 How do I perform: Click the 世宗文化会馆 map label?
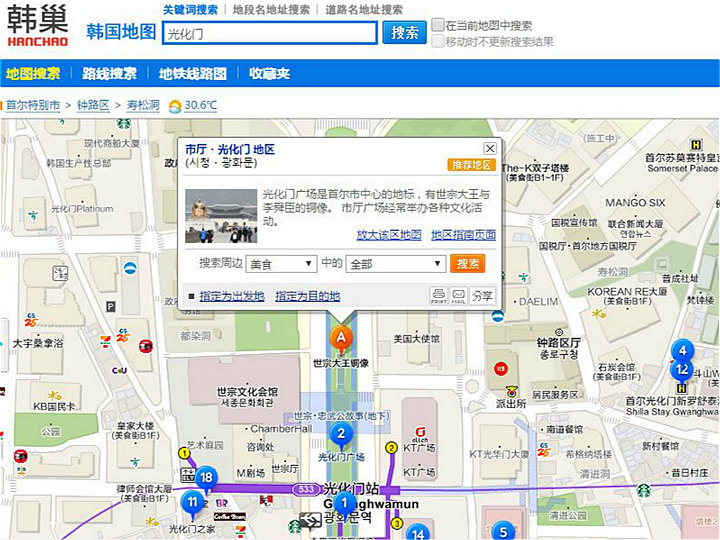coord(247,392)
